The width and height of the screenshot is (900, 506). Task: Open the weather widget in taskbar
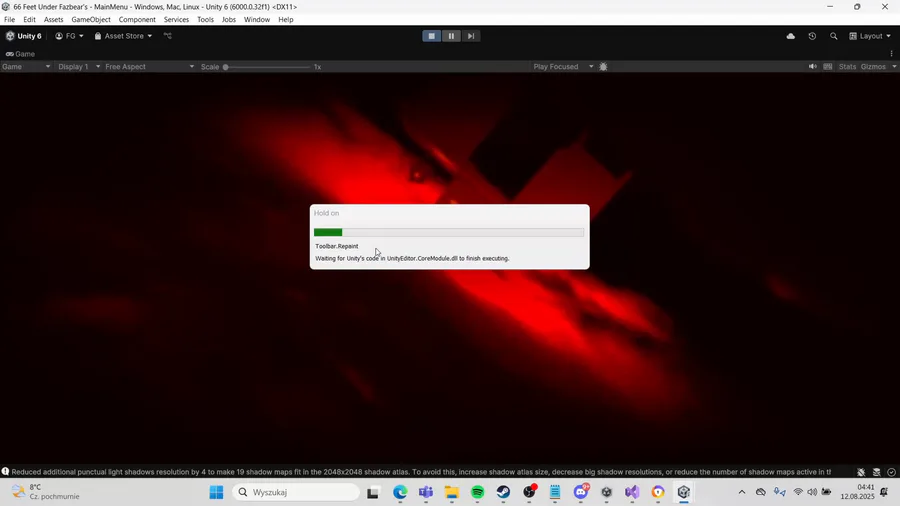[46, 492]
